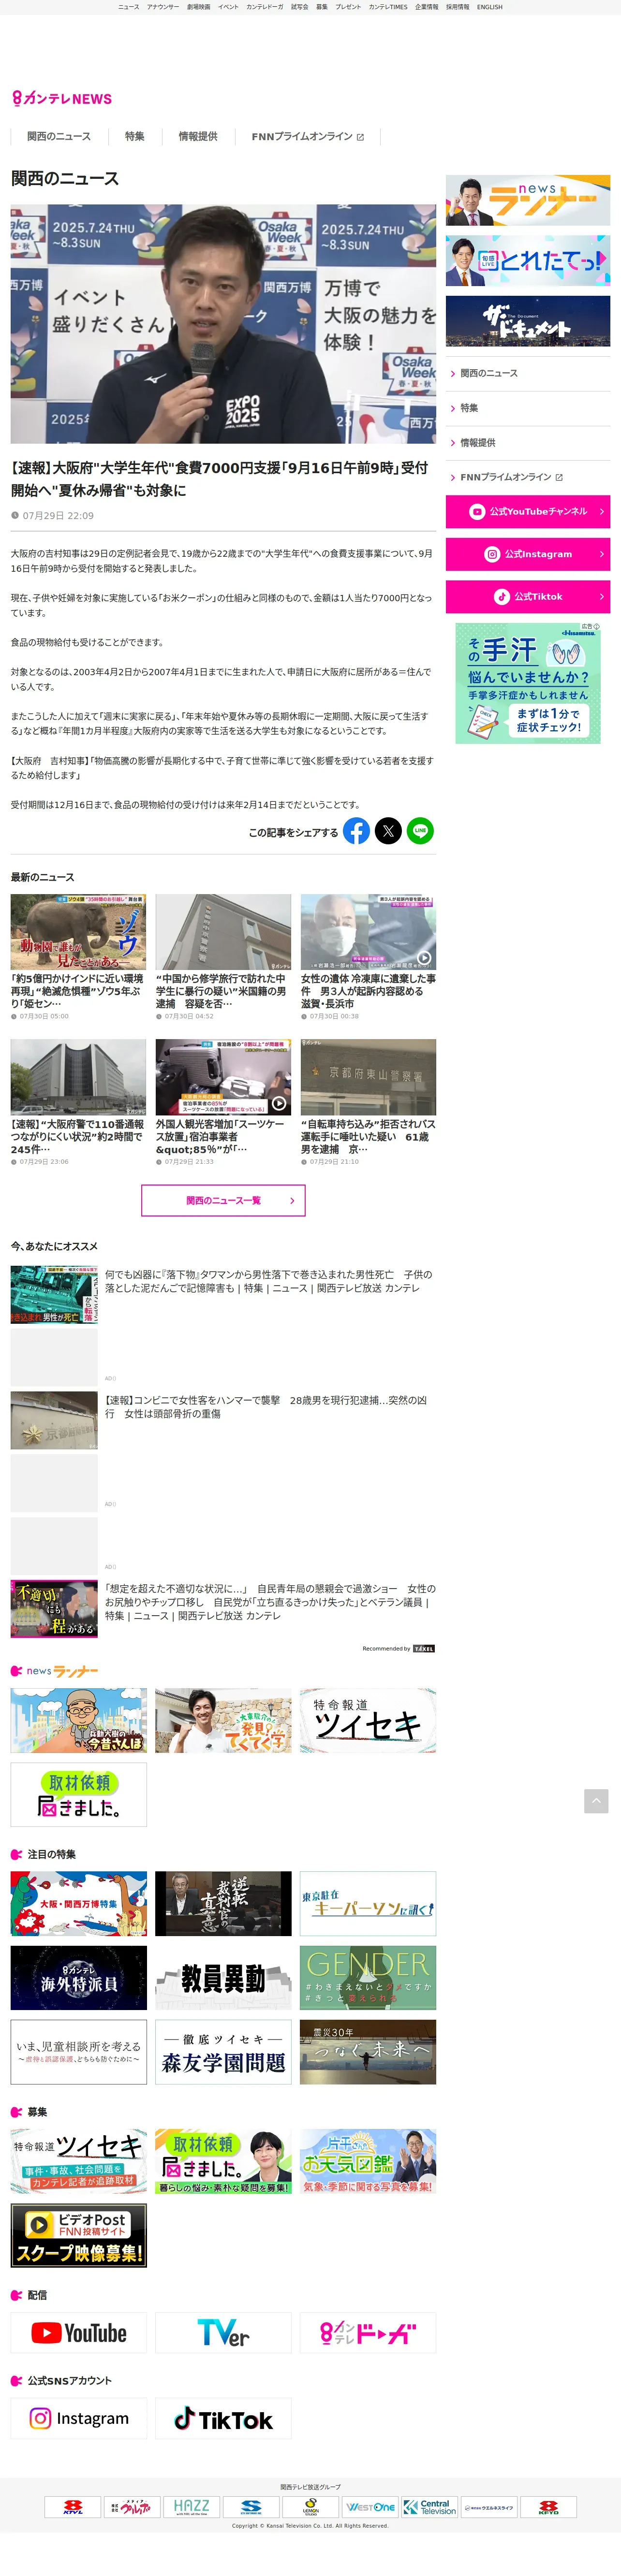Share article on Facebook icon
Image resolution: width=621 pixels, height=2576 pixels.
[x=356, y=830]
